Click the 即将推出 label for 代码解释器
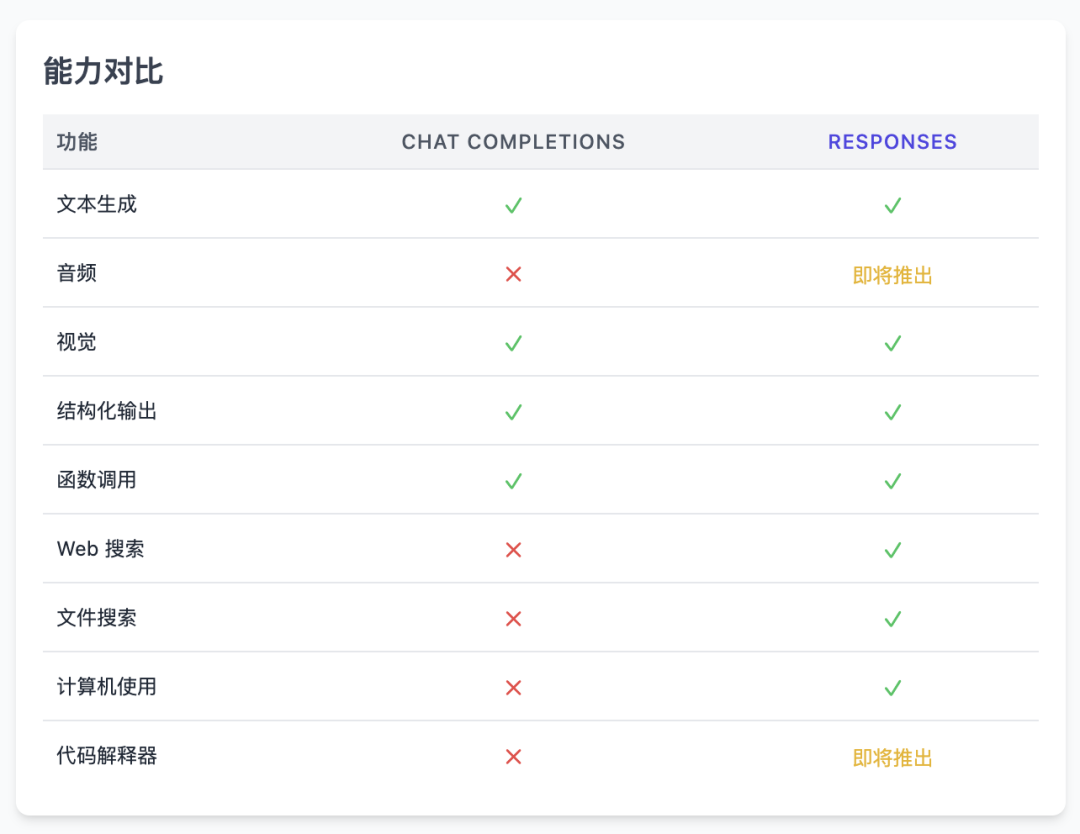Screen dimensions: 1080x834 (892, 757)
